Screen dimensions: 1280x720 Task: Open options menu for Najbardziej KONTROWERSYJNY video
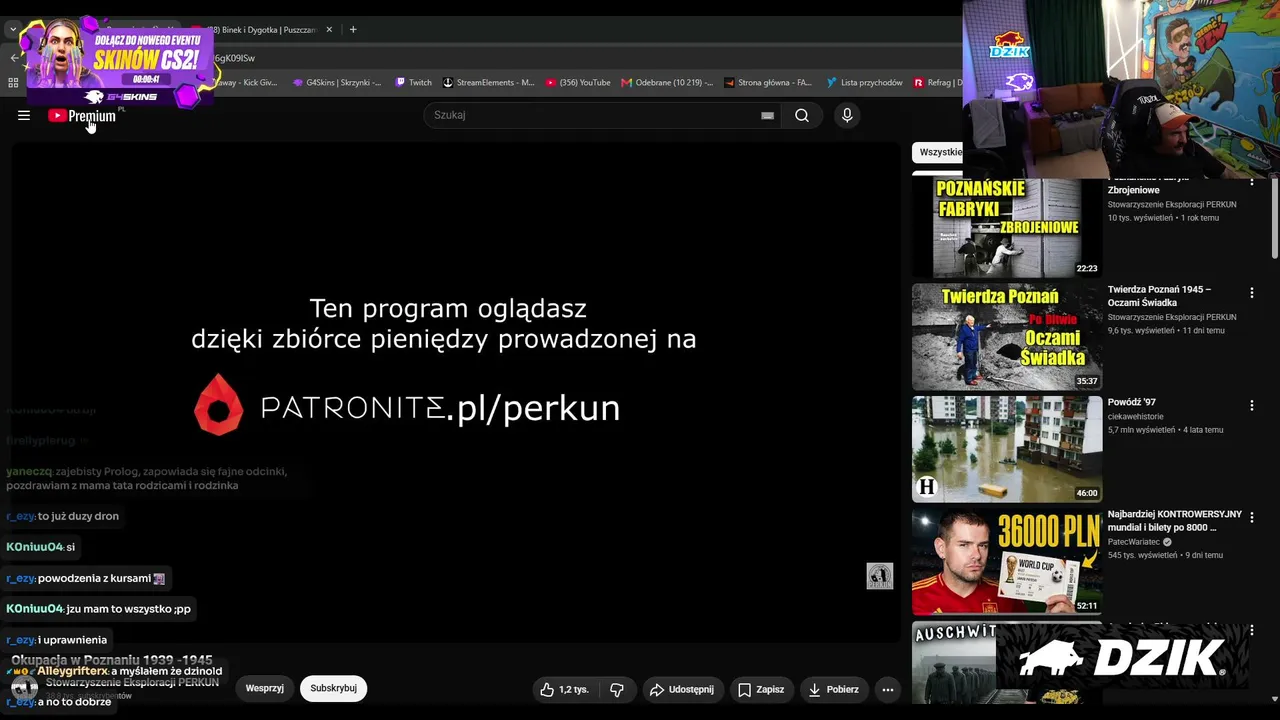tap(1251, 518)
